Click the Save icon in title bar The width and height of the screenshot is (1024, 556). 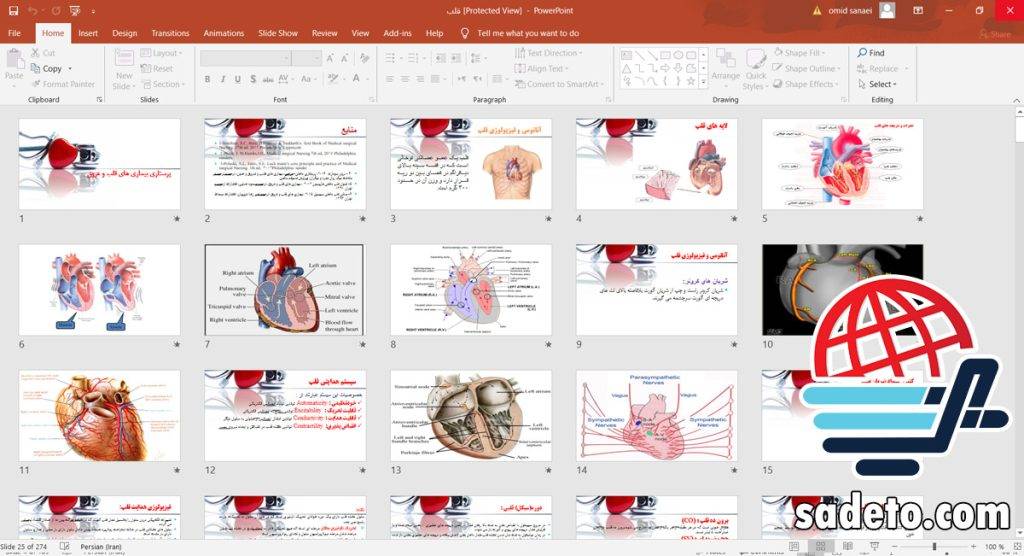[x=14, y=10]
